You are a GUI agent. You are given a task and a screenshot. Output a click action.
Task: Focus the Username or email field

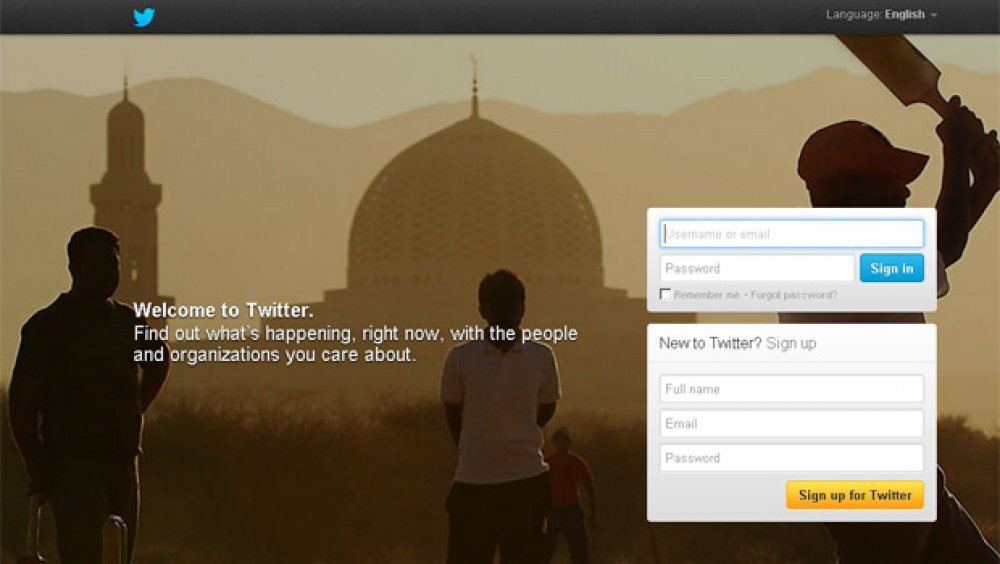(x=791, y=234)
